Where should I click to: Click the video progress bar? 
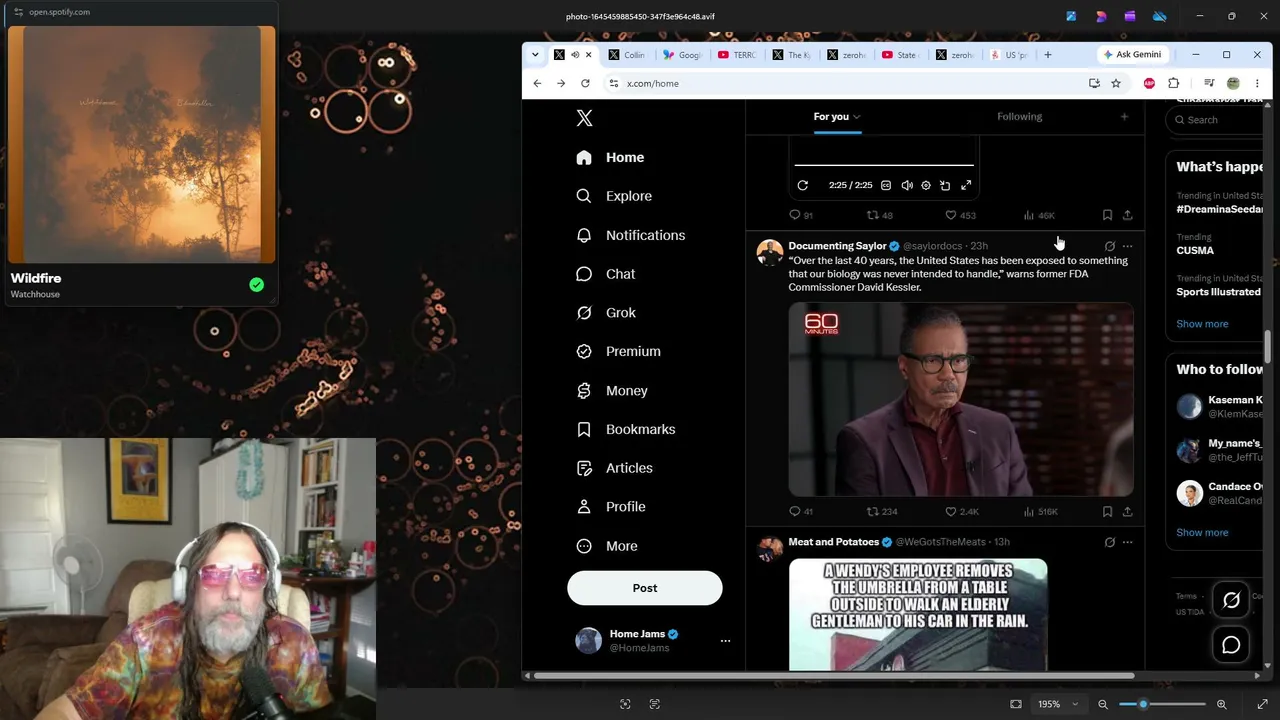point(884,165)
